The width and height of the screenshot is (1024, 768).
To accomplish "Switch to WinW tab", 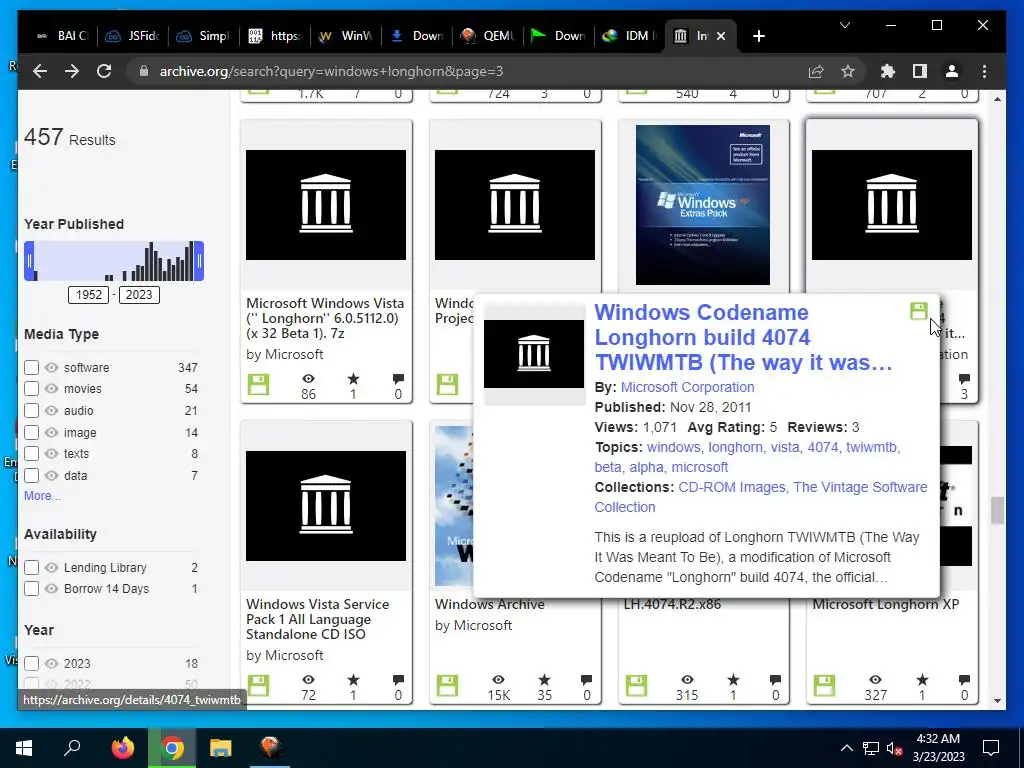I will point(345,36).
